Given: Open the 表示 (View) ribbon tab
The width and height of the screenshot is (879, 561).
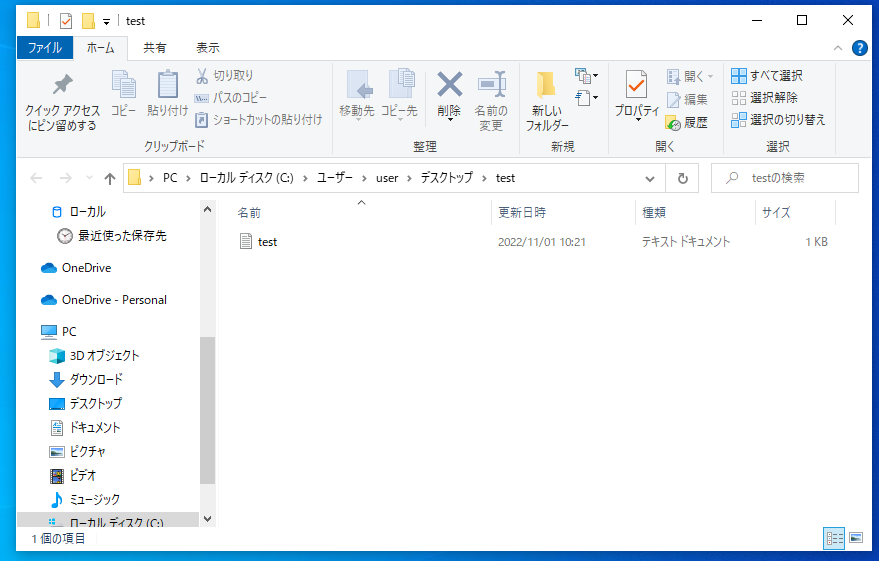Looking at the screenshot, I should click(207, 47).
